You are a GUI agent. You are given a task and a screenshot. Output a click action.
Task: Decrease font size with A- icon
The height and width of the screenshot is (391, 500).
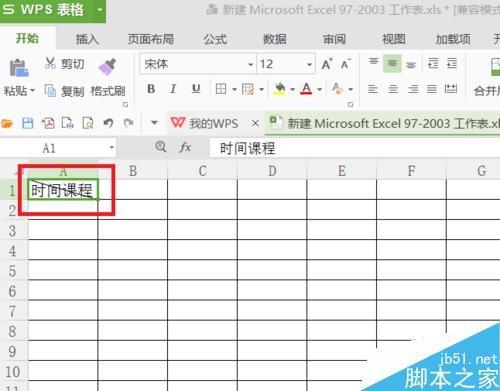click(346, 64)
